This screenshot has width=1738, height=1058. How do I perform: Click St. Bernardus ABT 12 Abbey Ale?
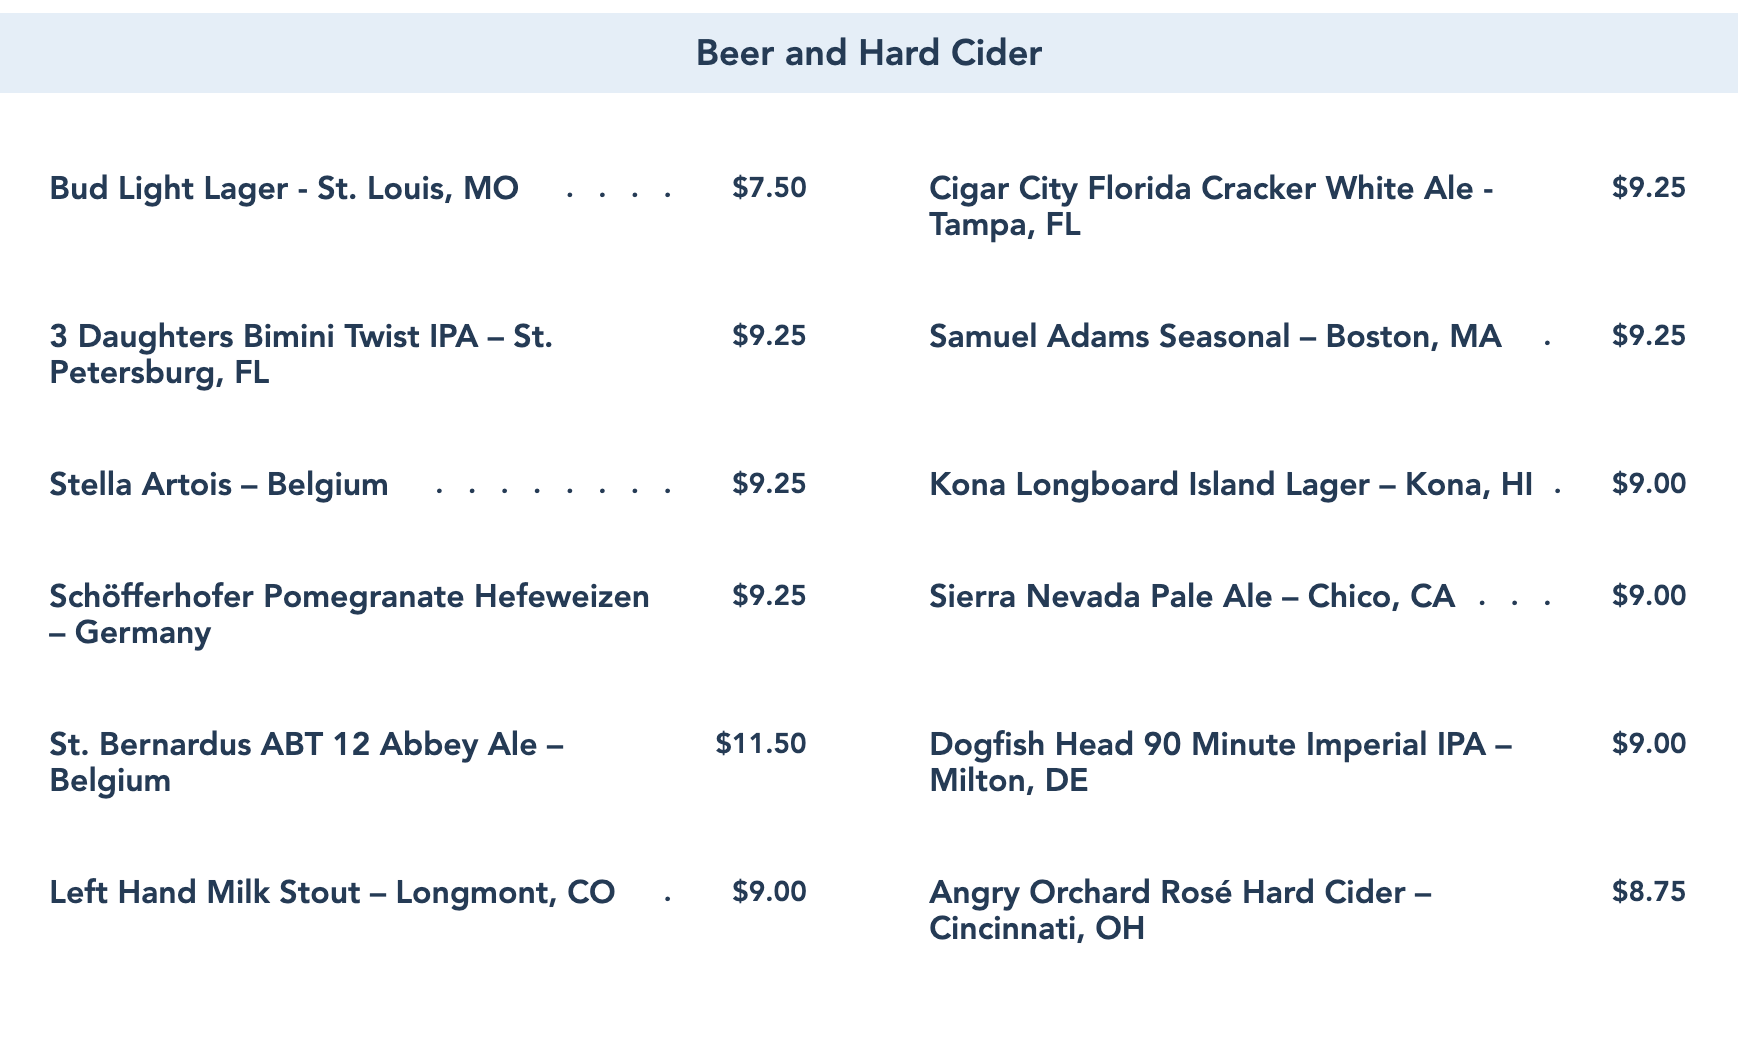[x=306, y=762]
